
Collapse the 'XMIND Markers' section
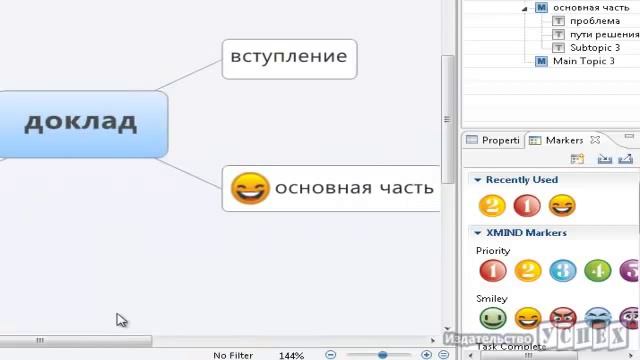point(478,233)
